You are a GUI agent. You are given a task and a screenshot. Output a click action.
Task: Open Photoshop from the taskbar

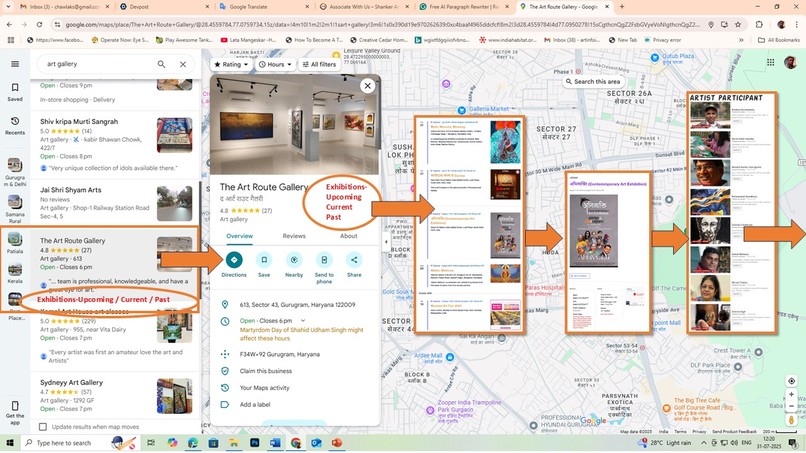click(254, 443)
